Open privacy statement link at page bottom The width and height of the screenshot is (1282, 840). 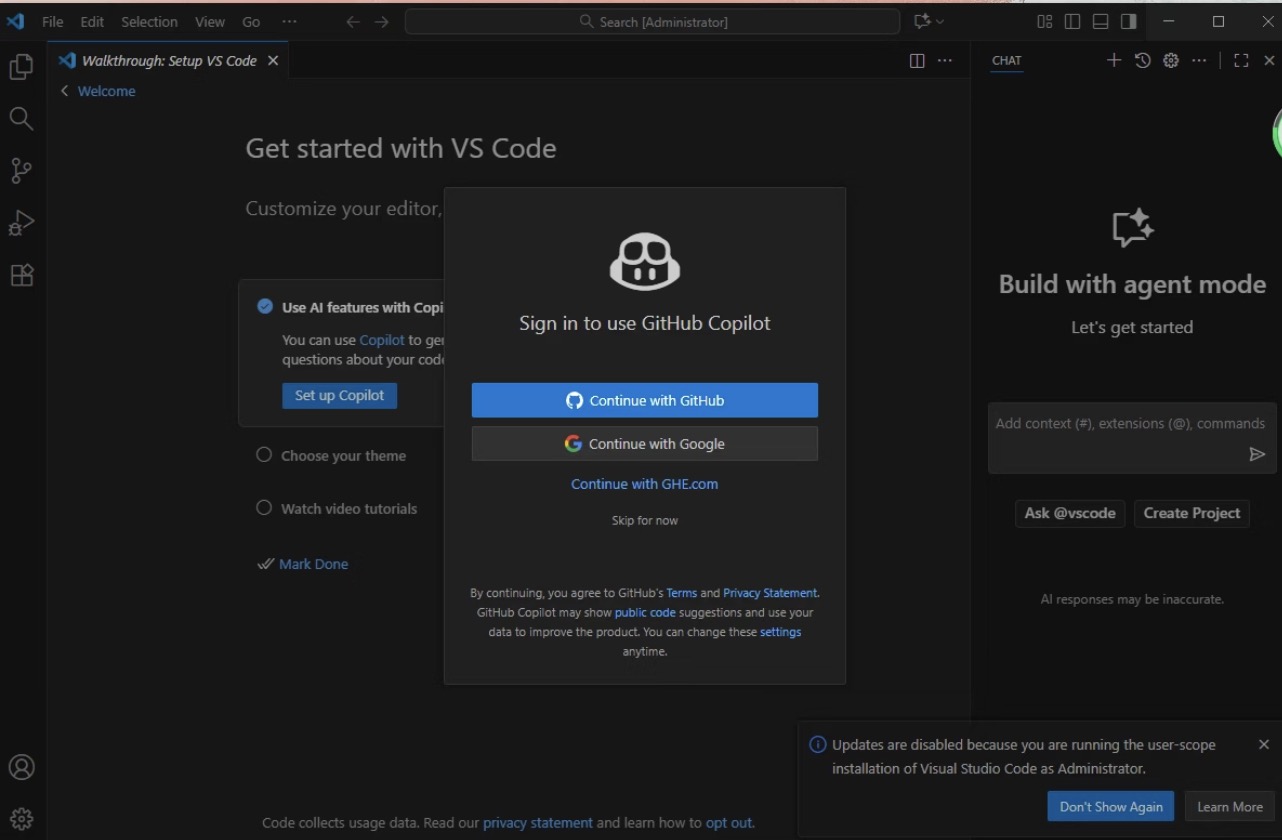point(538,823)
